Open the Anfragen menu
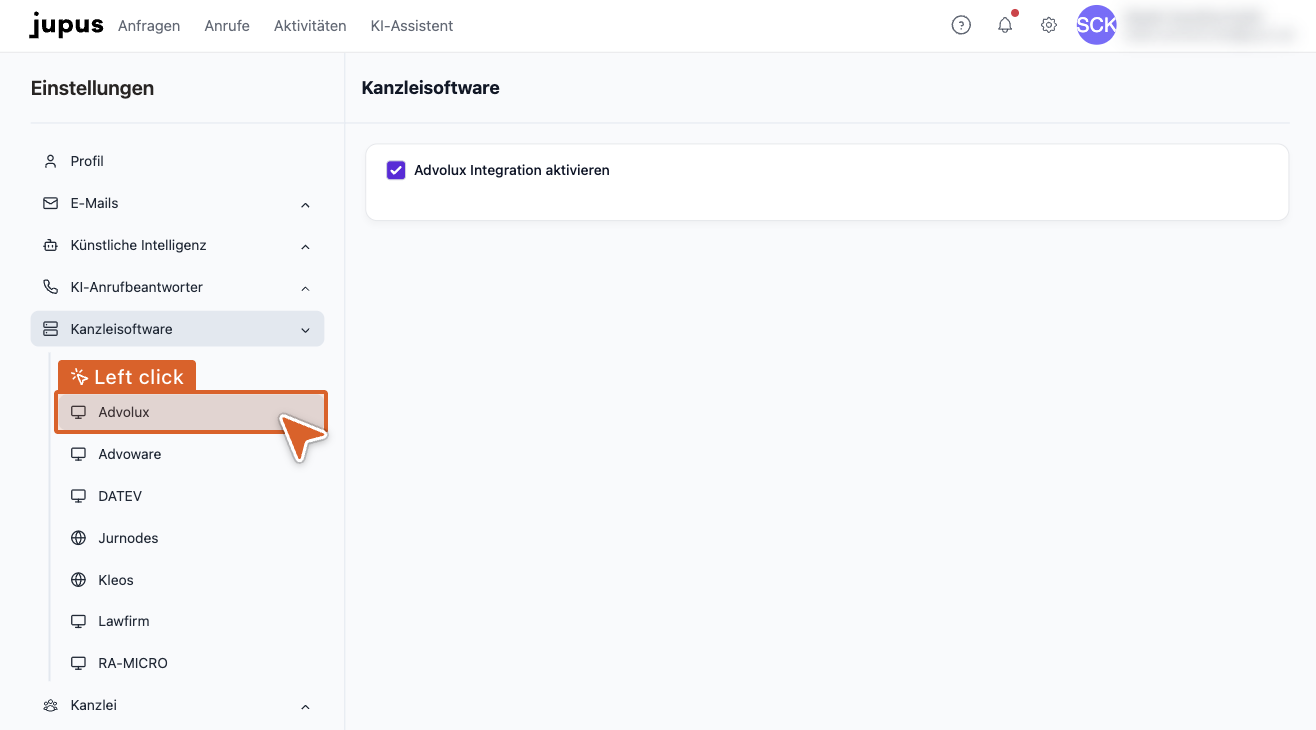This screenshot has width=1316, height=730. (x=149, y=26)
